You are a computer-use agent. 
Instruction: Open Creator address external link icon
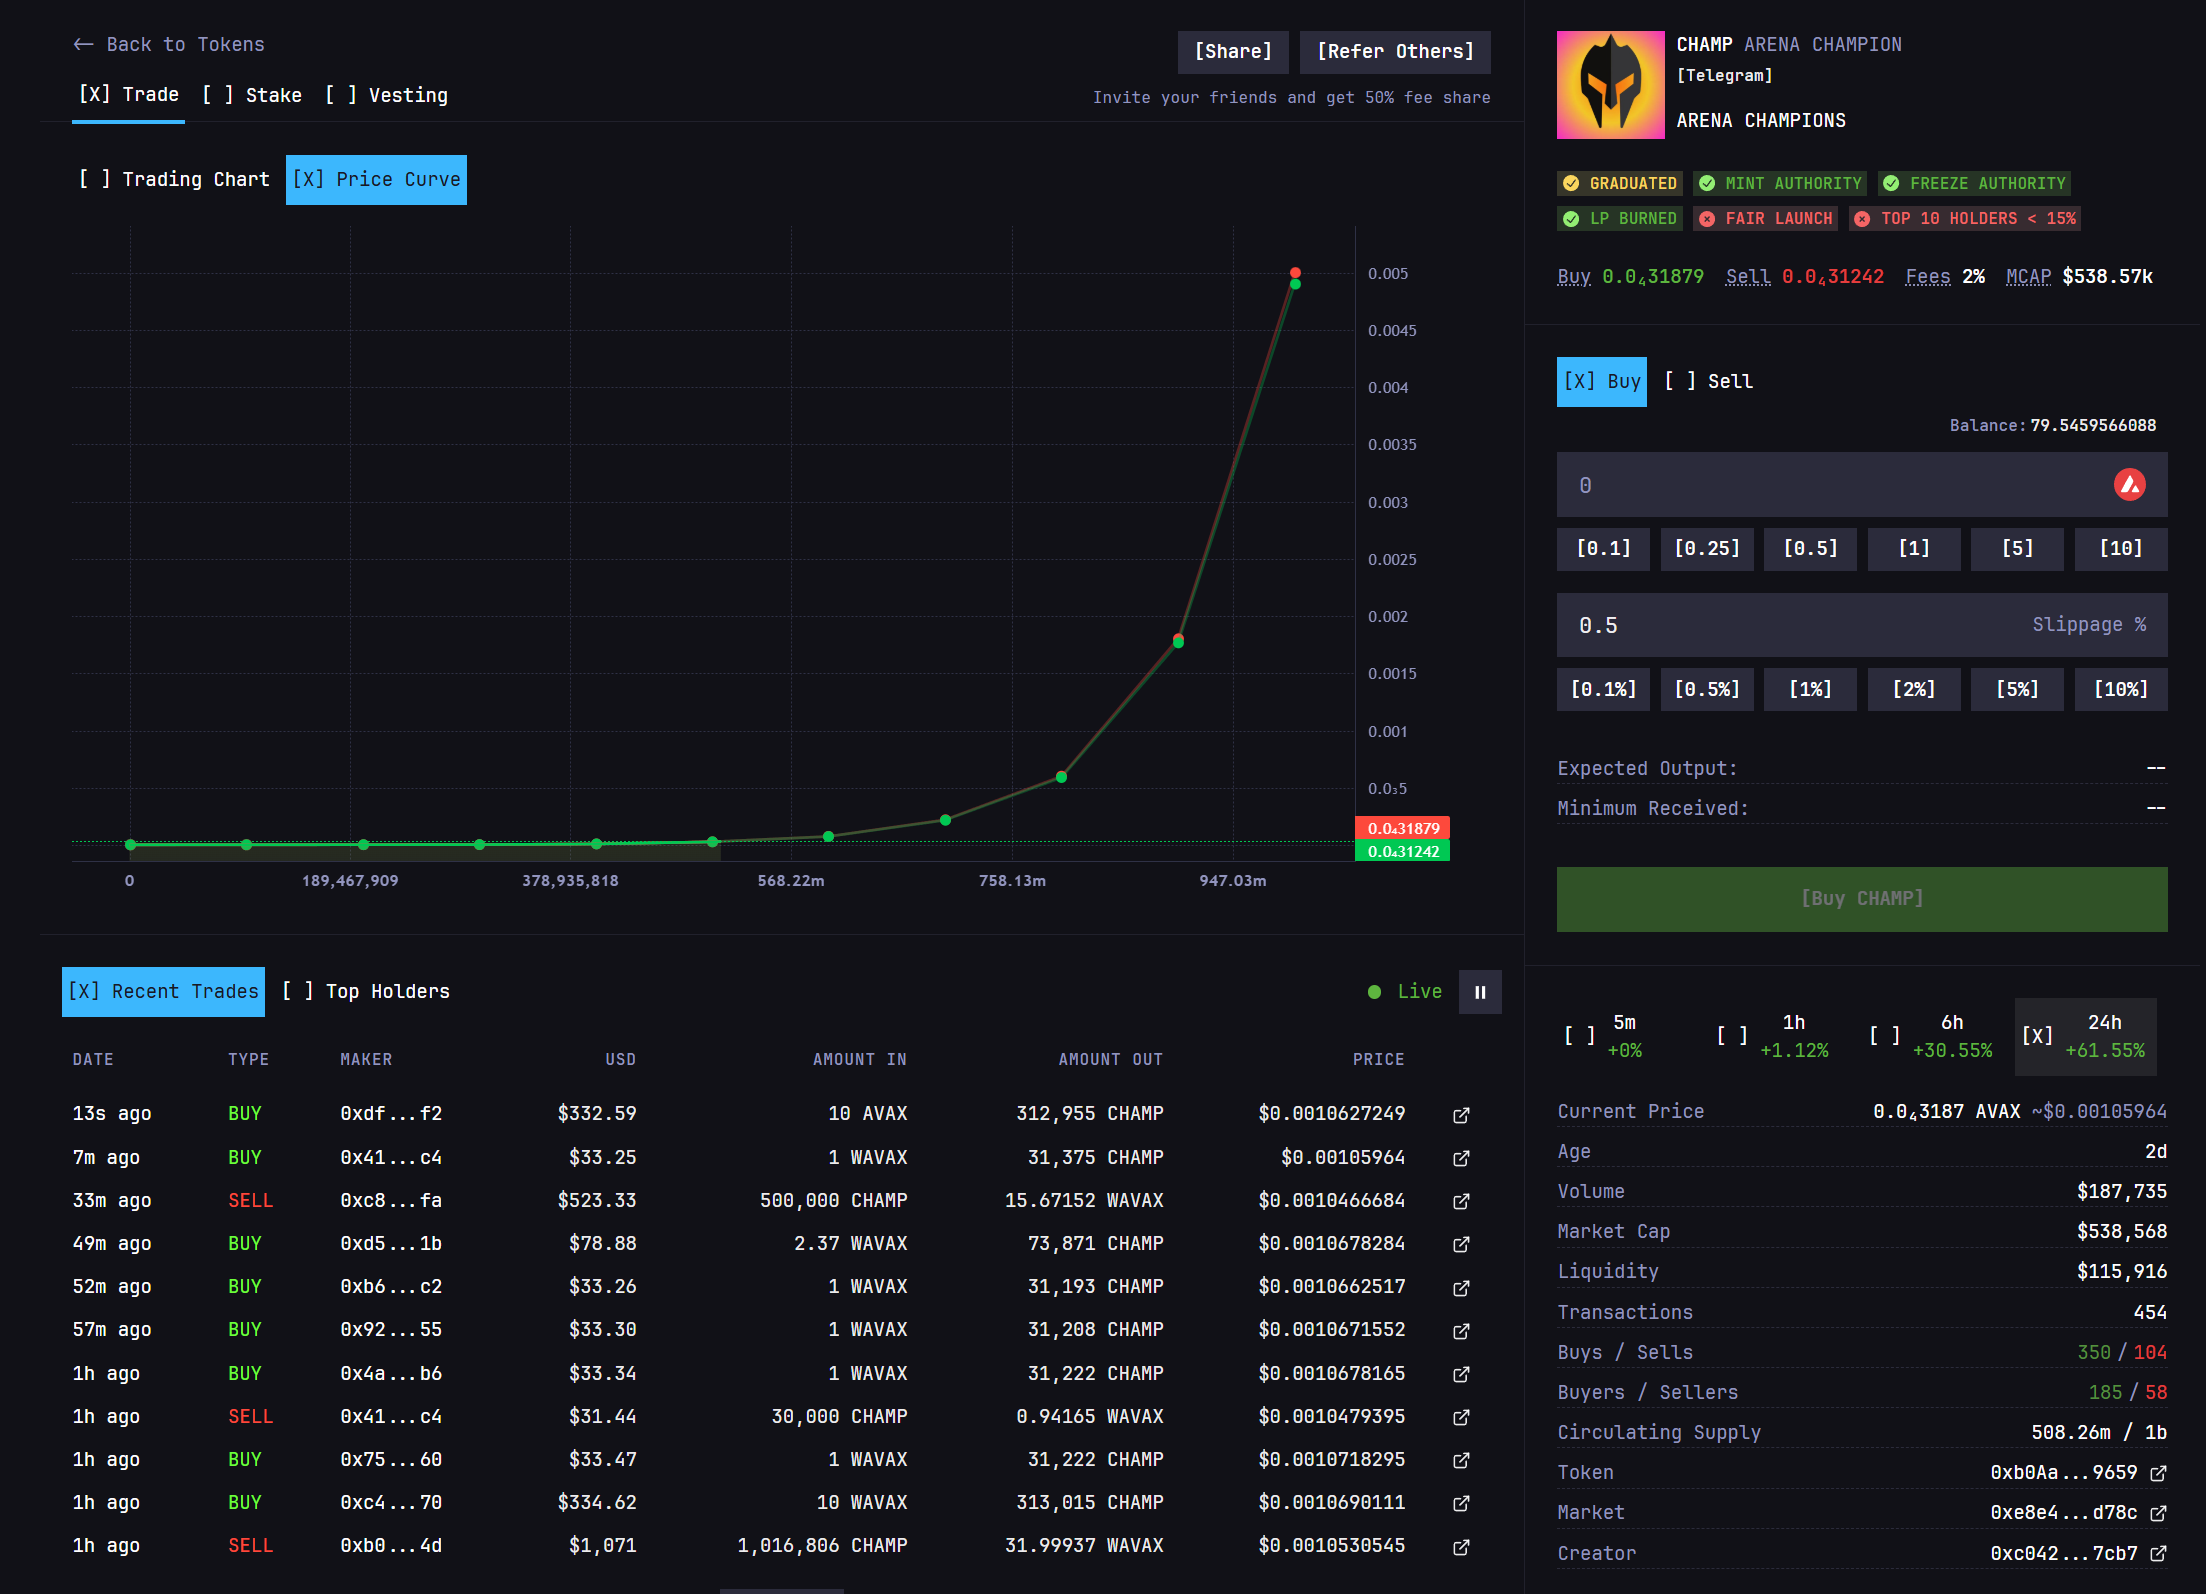point(2158,1553)
